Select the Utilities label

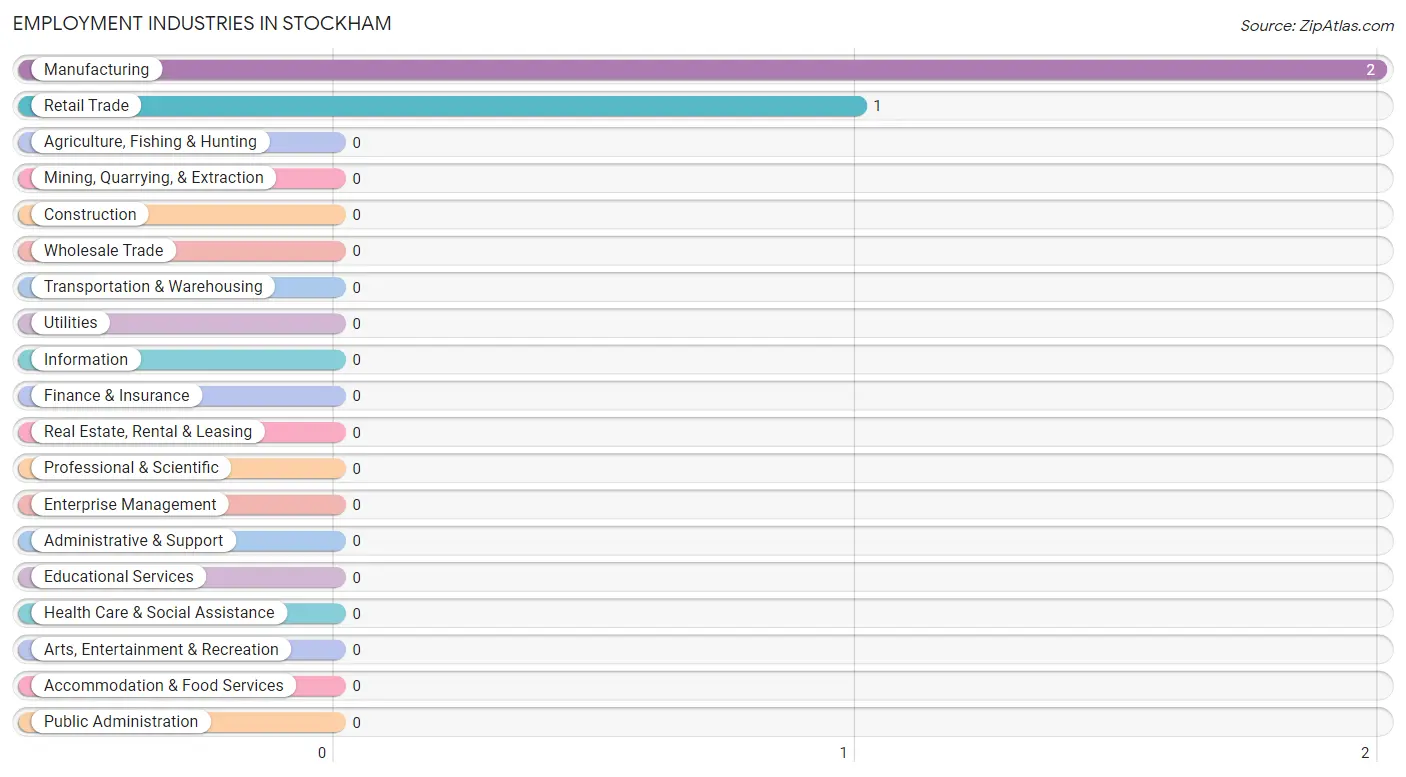point(71,323)
